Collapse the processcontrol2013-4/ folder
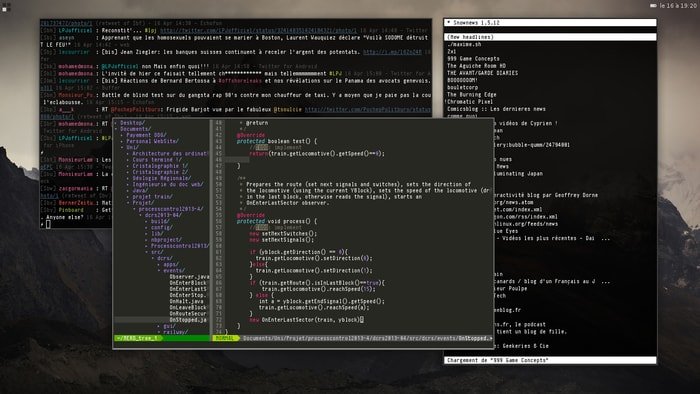The height and width of the screenshot is (394, 700). point(171,209)
